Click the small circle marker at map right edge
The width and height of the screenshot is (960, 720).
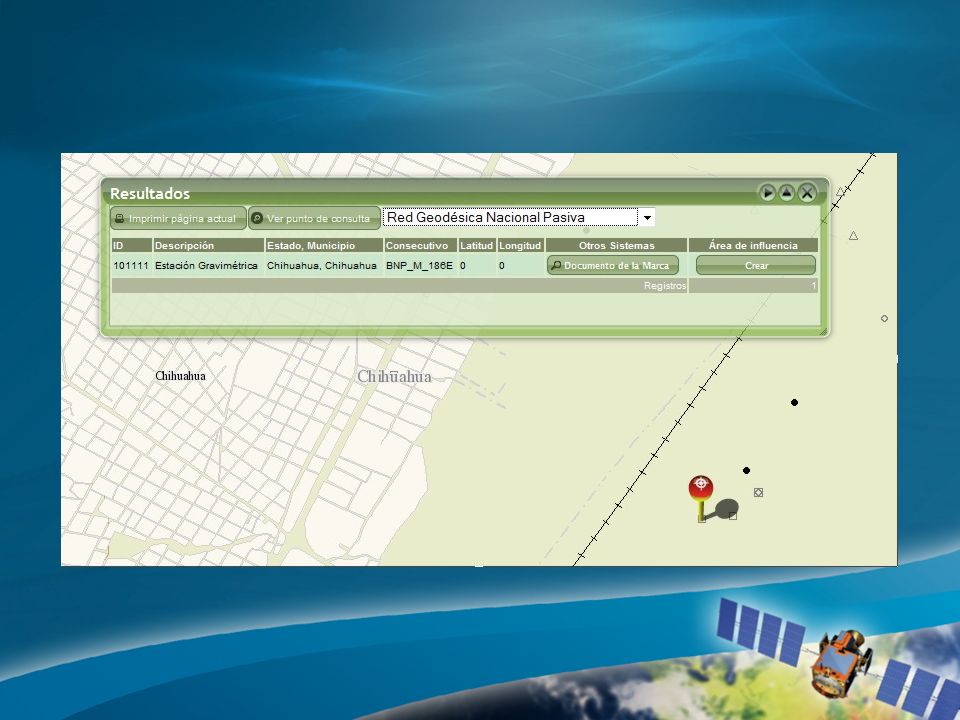tap(884, 318)
